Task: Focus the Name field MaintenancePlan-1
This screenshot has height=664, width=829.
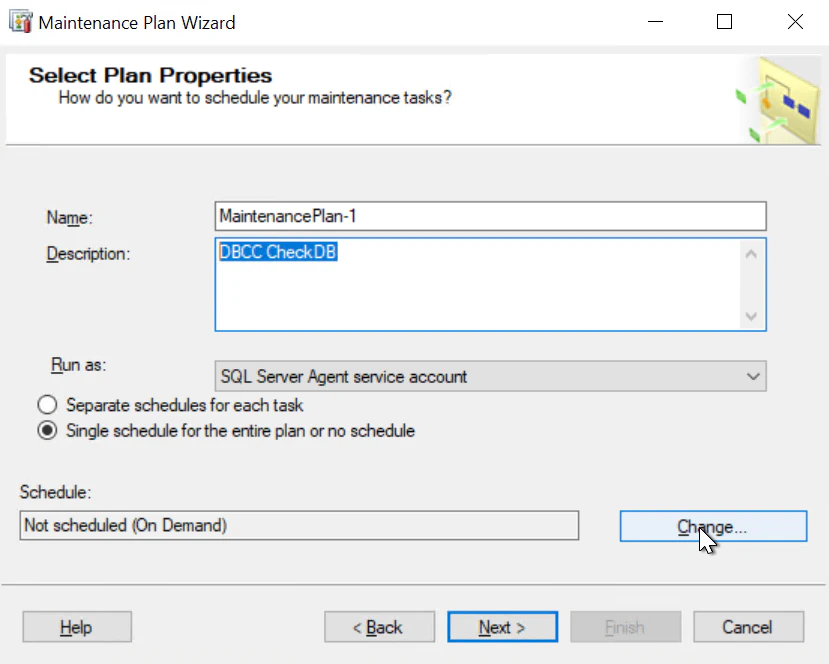Action: [490, 216]
